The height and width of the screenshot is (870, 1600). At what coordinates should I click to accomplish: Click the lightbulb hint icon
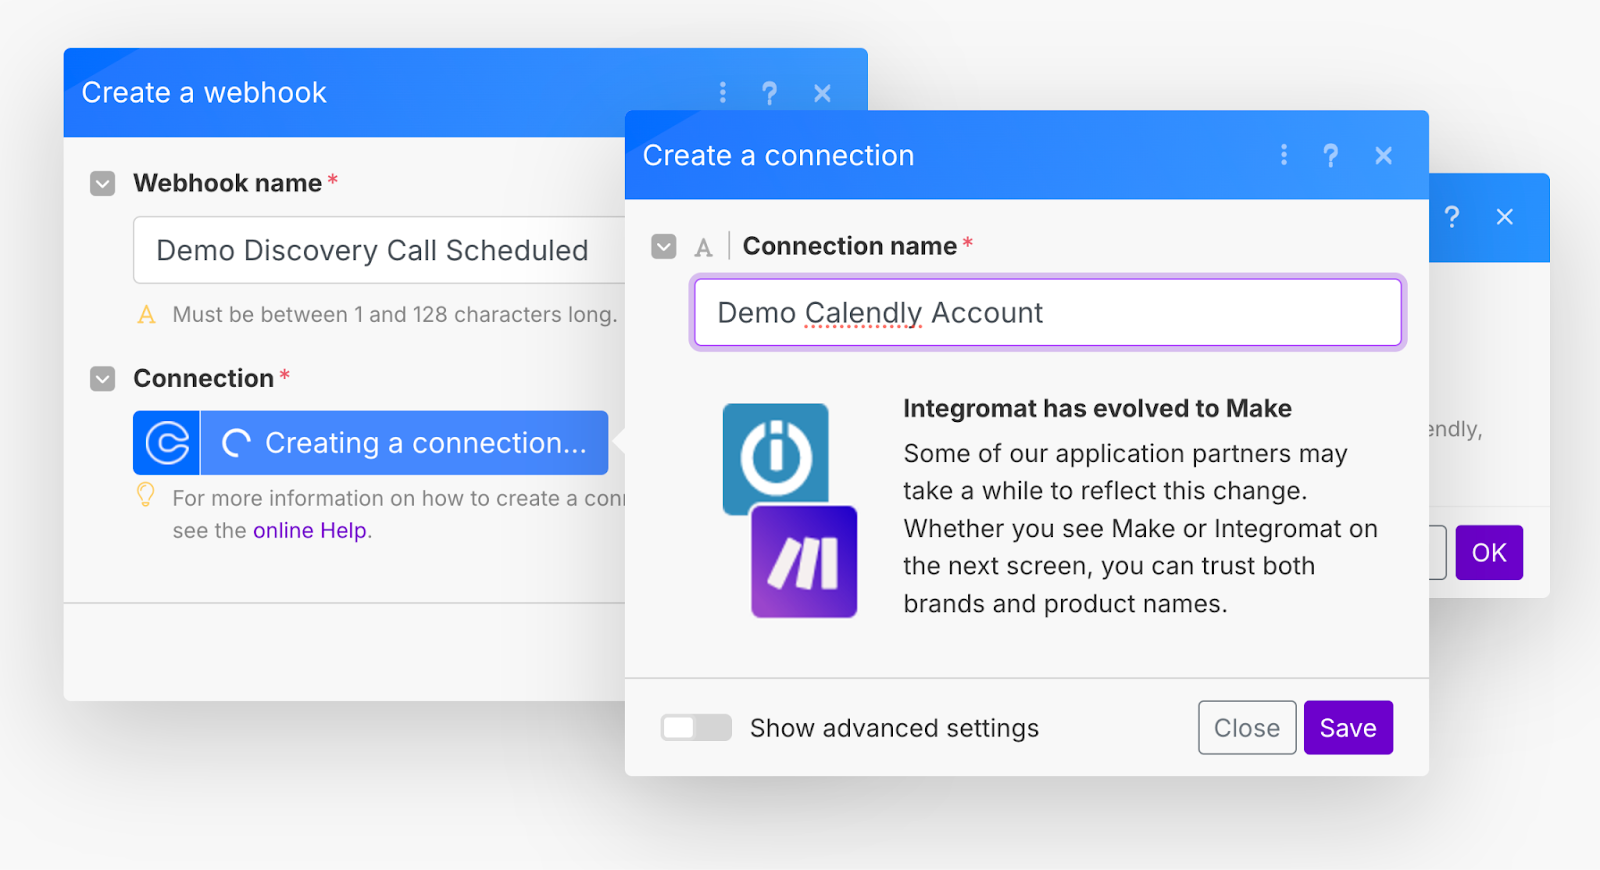click(x=146, y=494)
